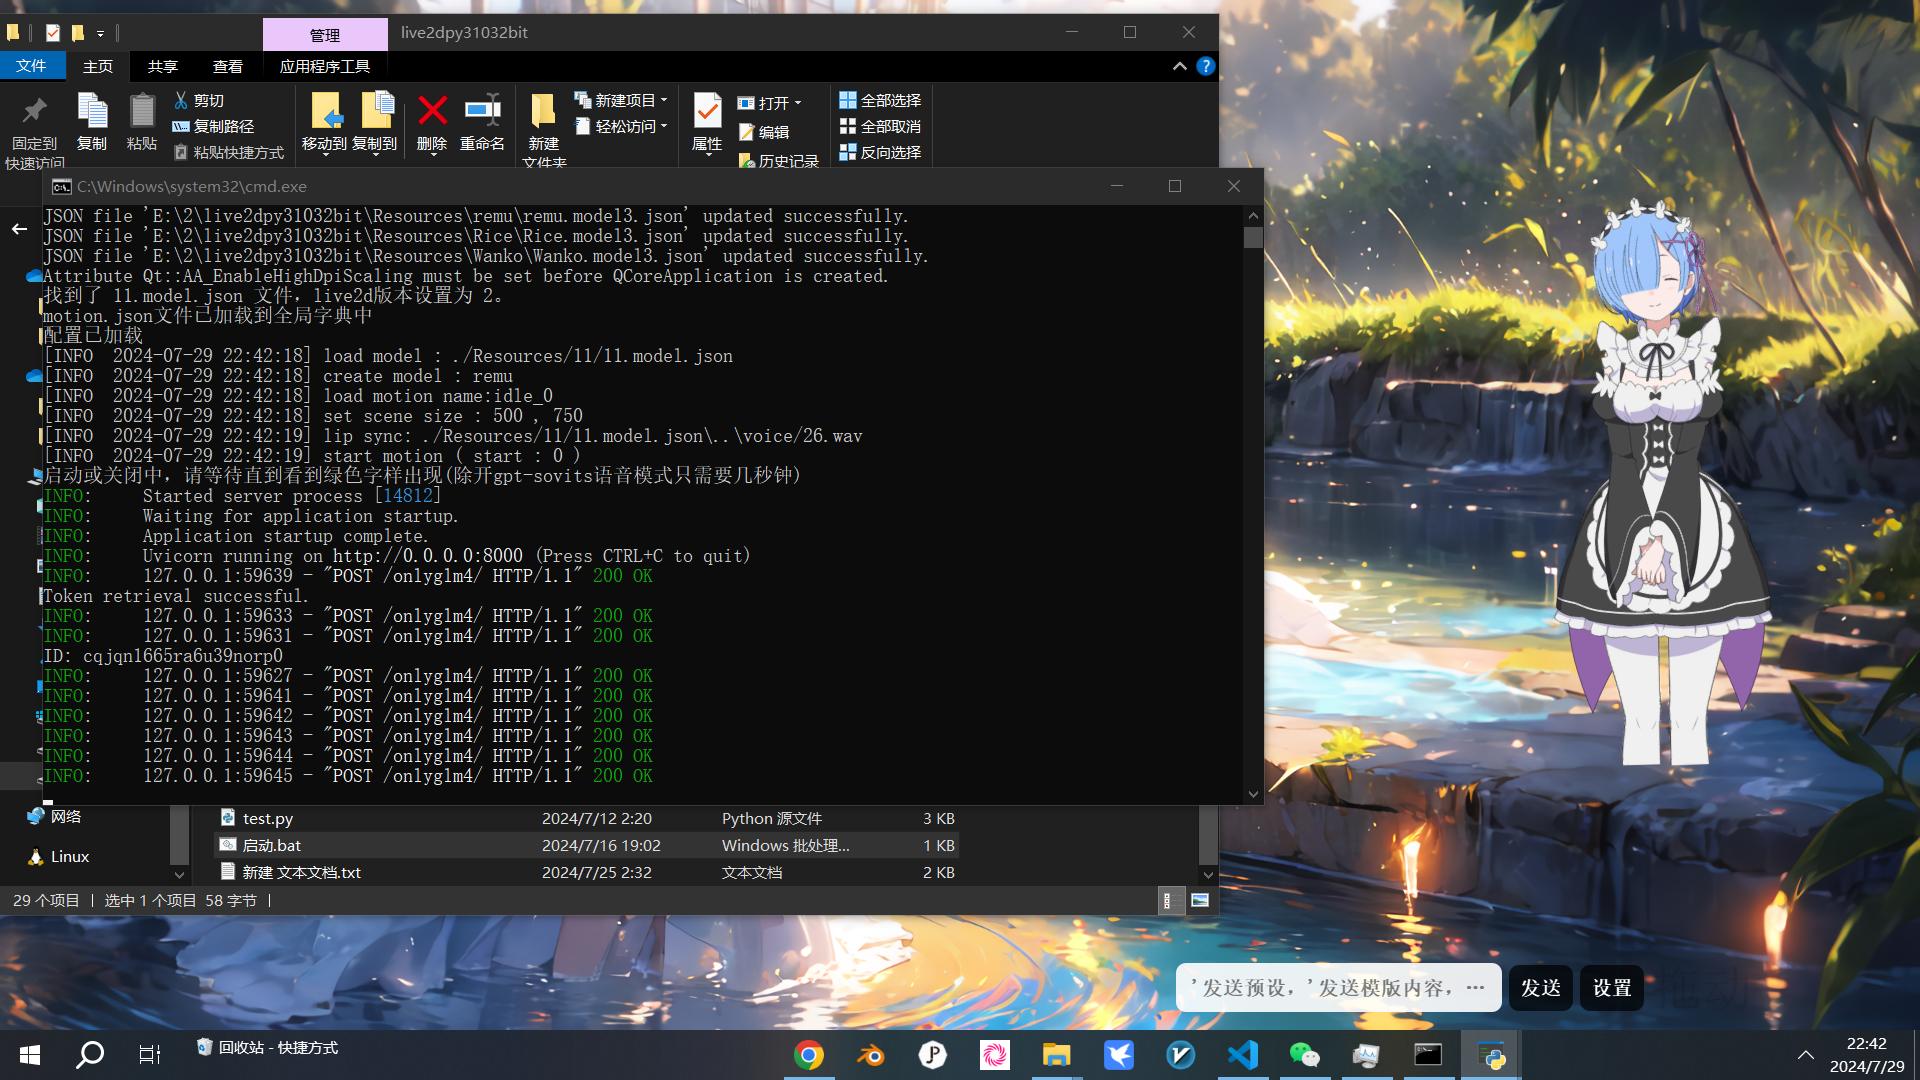
Task: Click the new-folder quick-access toolbar icon
Action: pos(77,33)
